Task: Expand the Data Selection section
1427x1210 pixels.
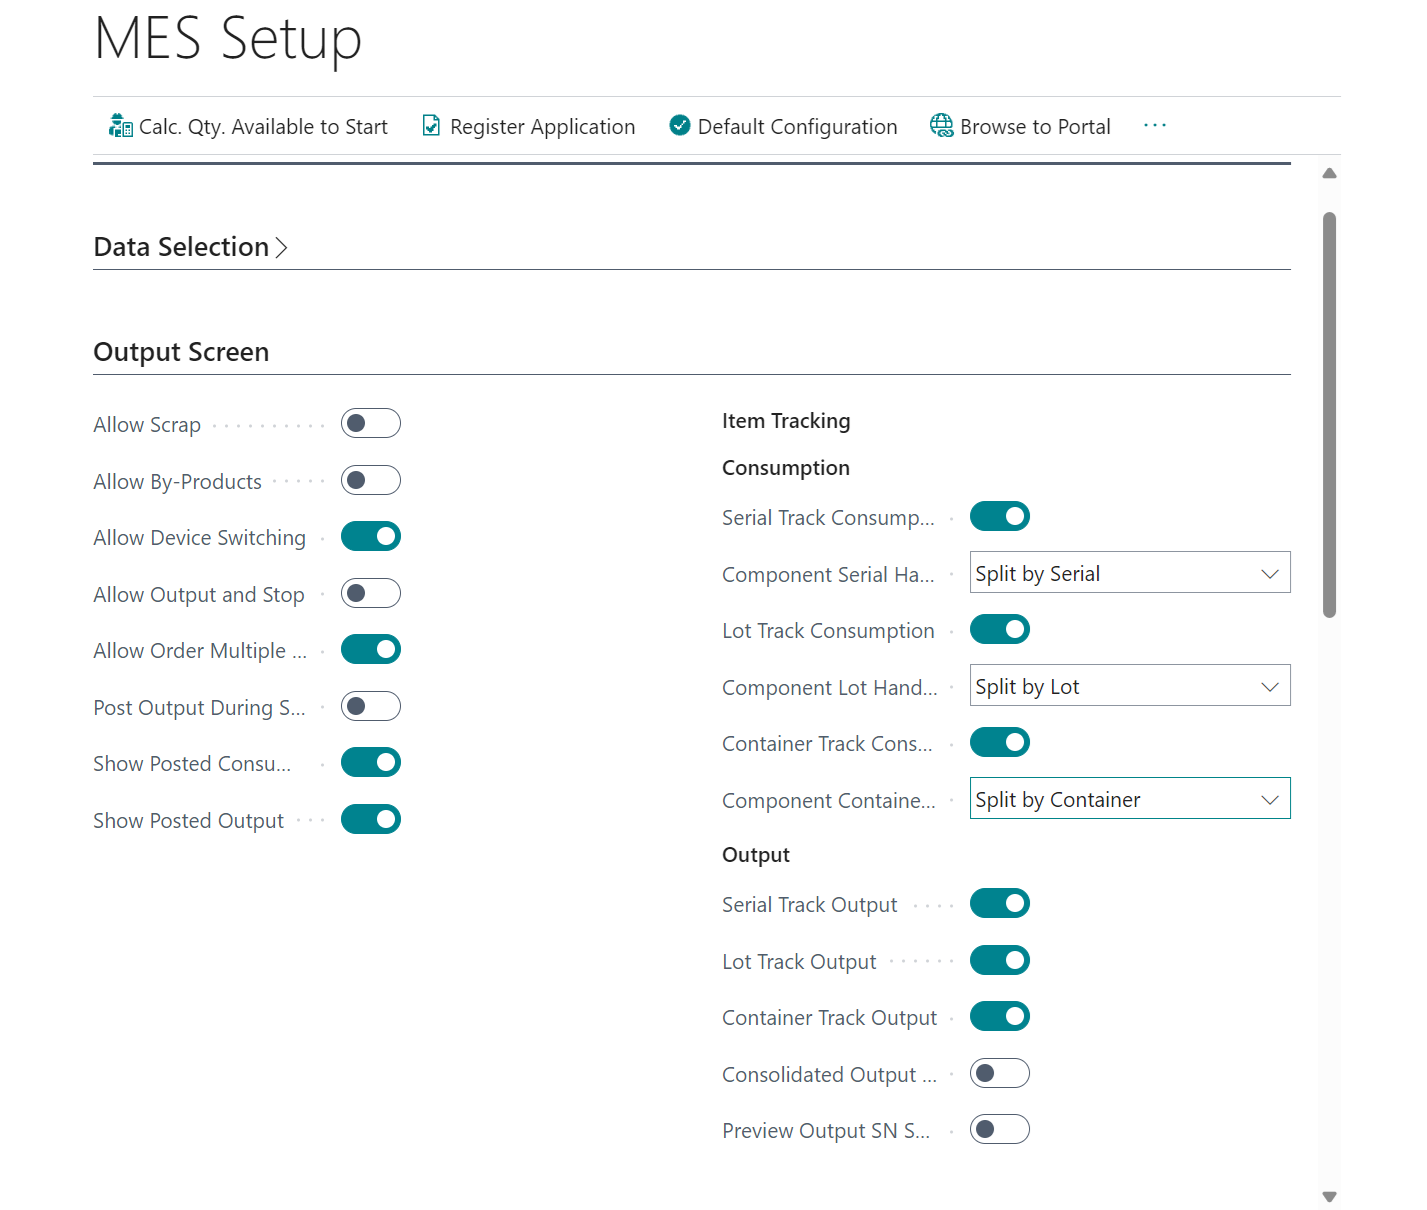Action: 281,247
